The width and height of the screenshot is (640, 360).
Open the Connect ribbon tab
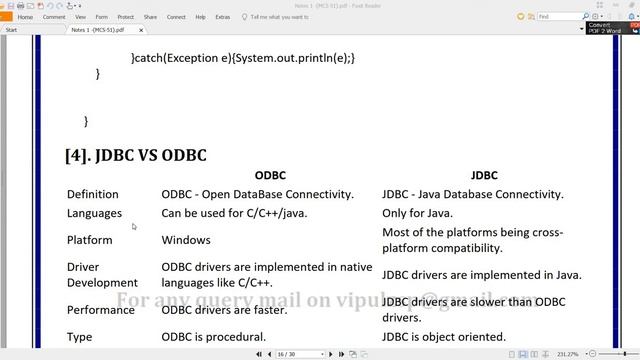click(x=176, y=17)
